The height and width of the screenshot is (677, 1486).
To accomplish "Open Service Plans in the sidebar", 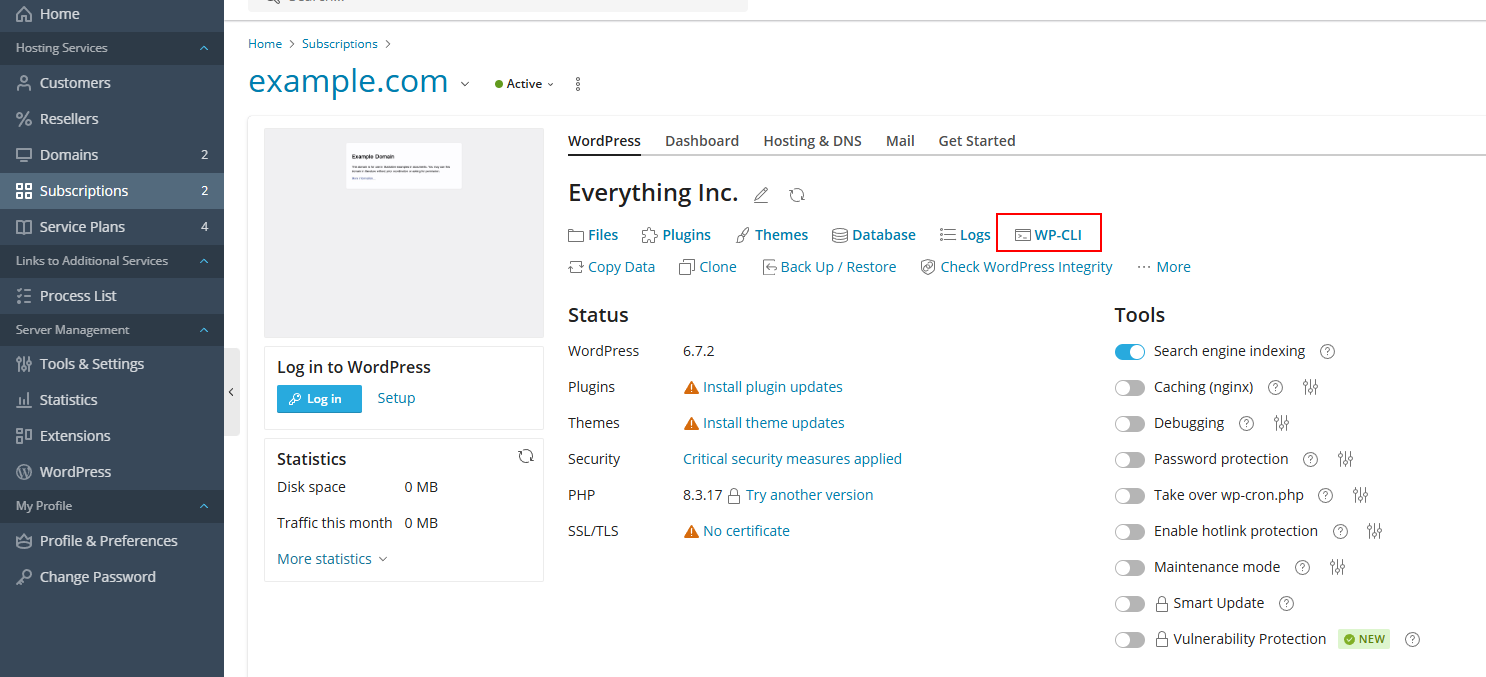I will pos(112,227).
